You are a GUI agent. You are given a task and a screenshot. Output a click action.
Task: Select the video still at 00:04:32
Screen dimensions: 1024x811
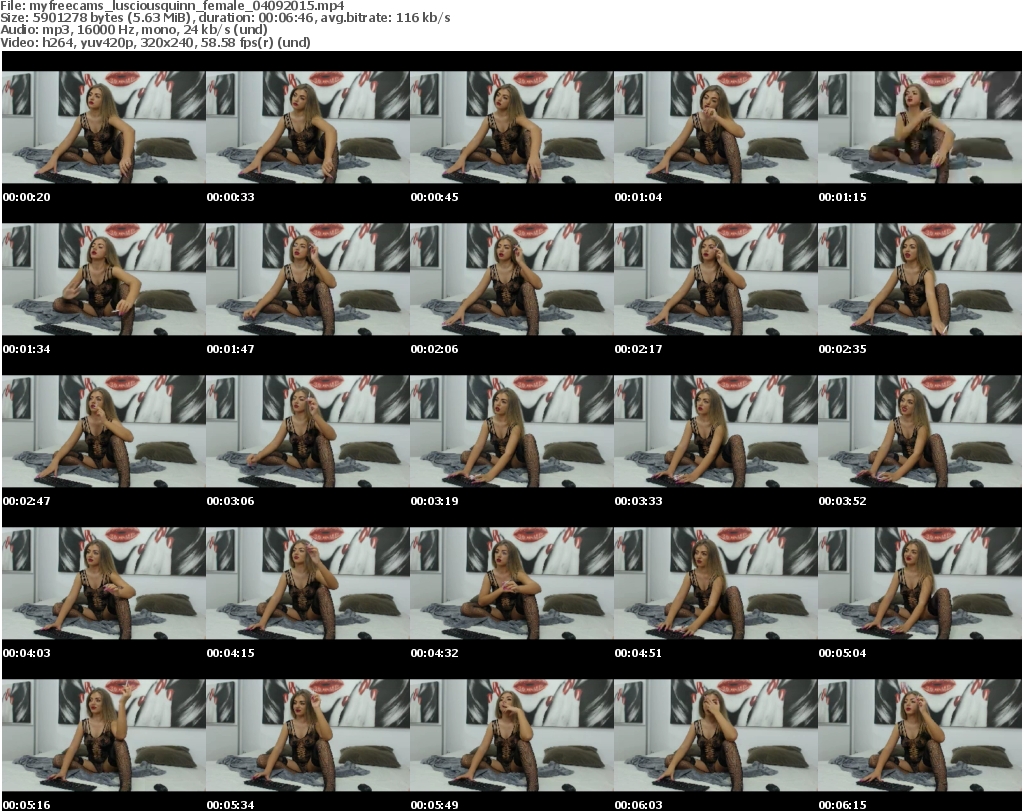tap(511, 584)
